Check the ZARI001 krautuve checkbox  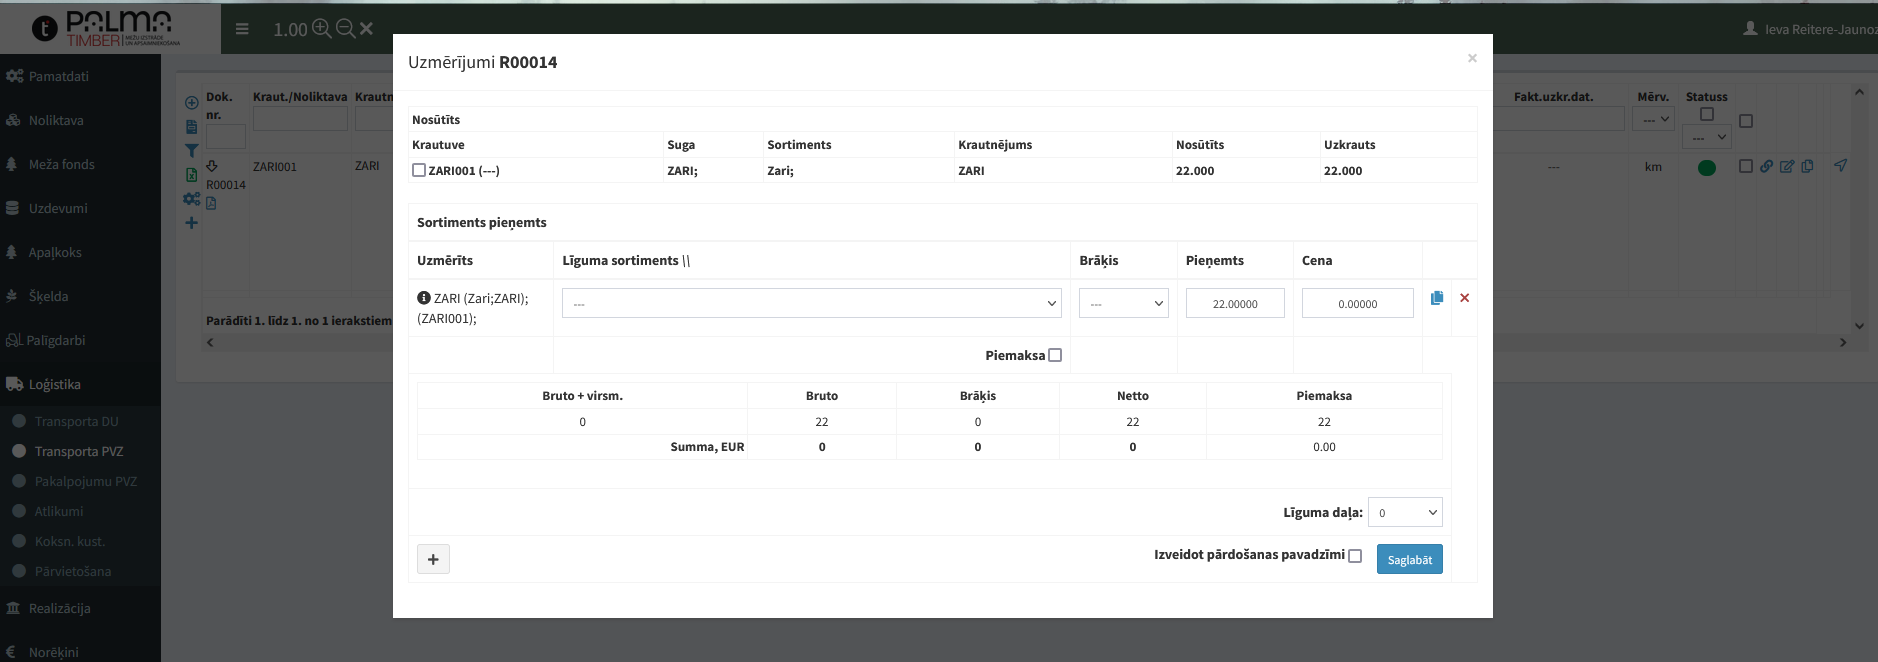coord(419,170)
